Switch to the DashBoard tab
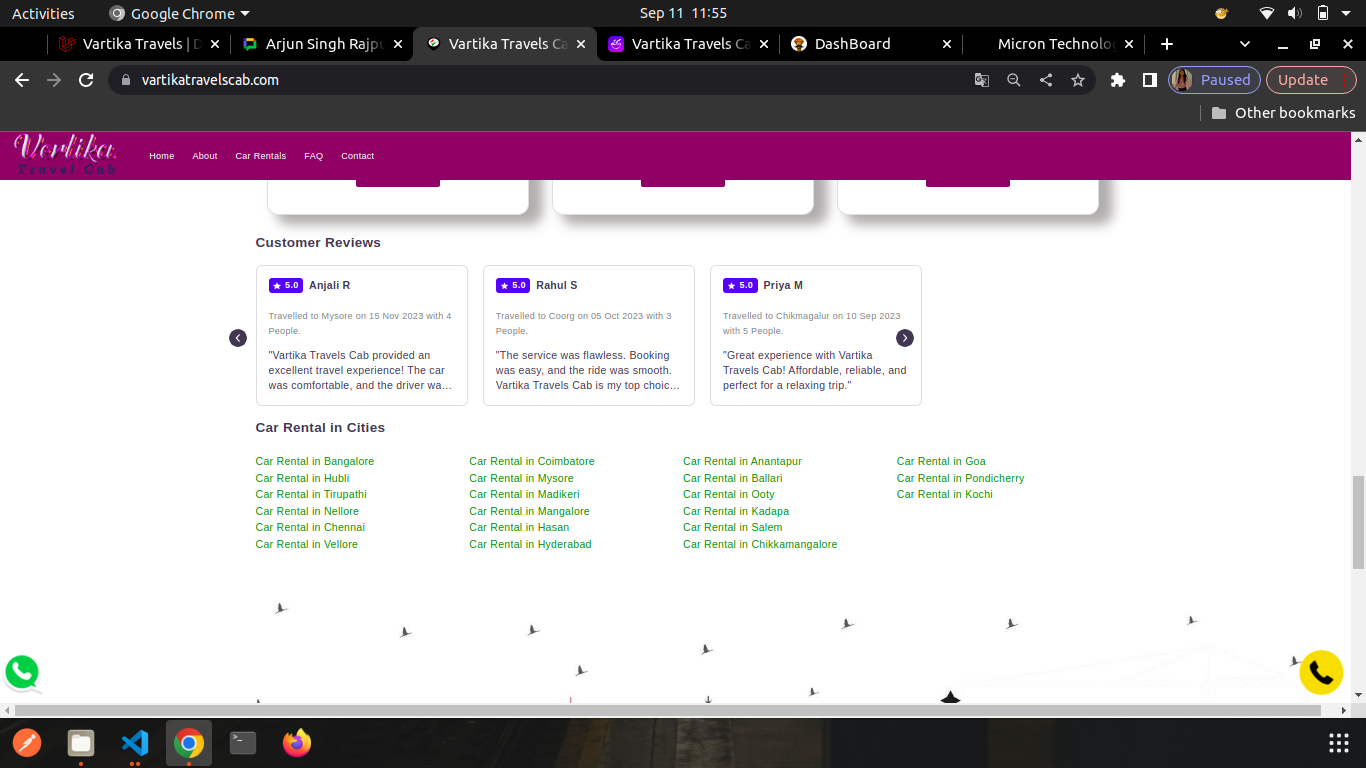The image size is (1366, 768). click(852, 44)
